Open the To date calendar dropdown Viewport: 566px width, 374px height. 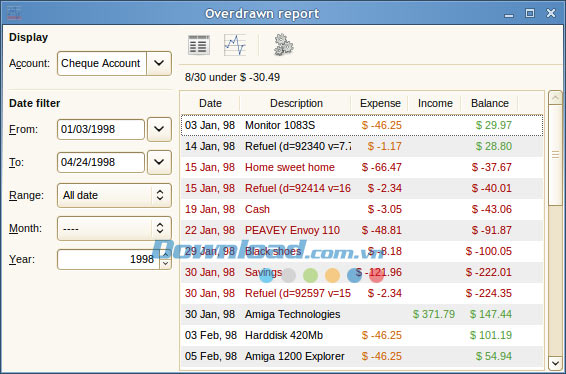point(159,162)
